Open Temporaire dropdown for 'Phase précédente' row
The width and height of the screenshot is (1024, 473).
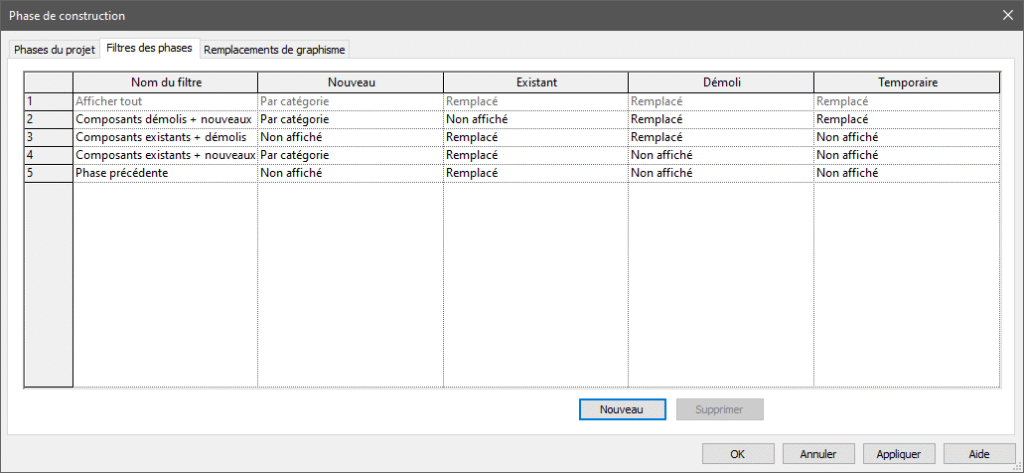[906, 173]
